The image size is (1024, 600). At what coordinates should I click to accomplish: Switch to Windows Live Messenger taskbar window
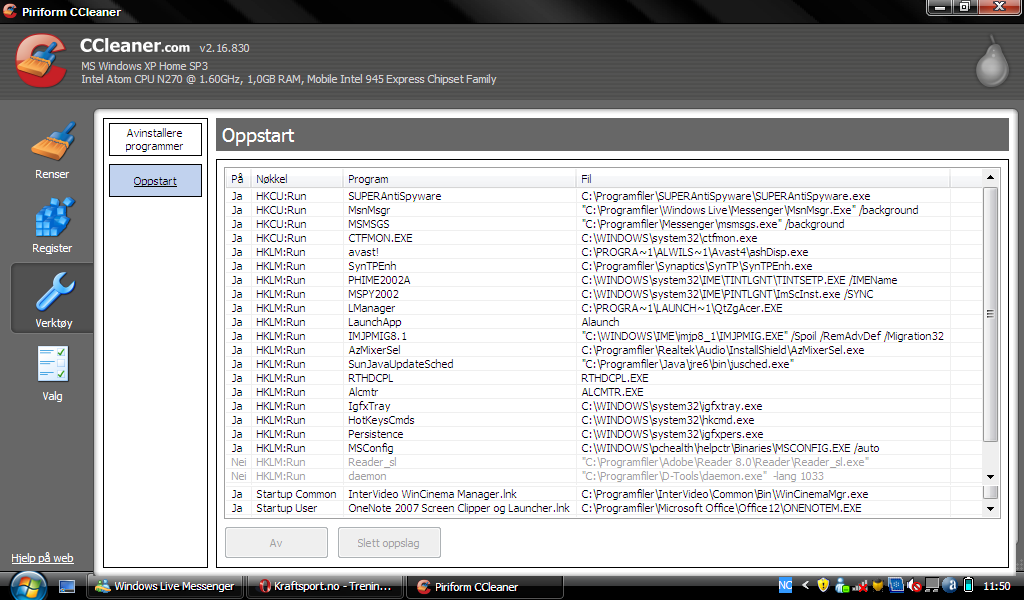[x=165, y=586]
